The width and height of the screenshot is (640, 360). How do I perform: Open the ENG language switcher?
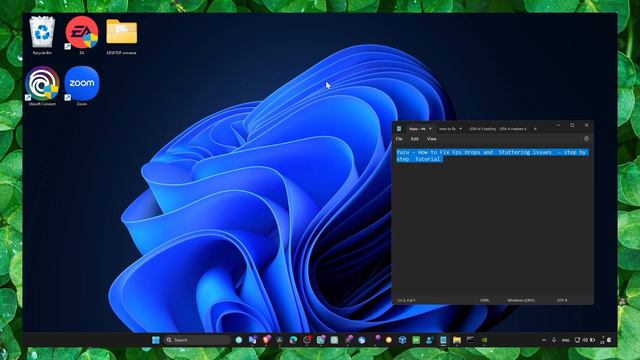[x=566, y=340]
